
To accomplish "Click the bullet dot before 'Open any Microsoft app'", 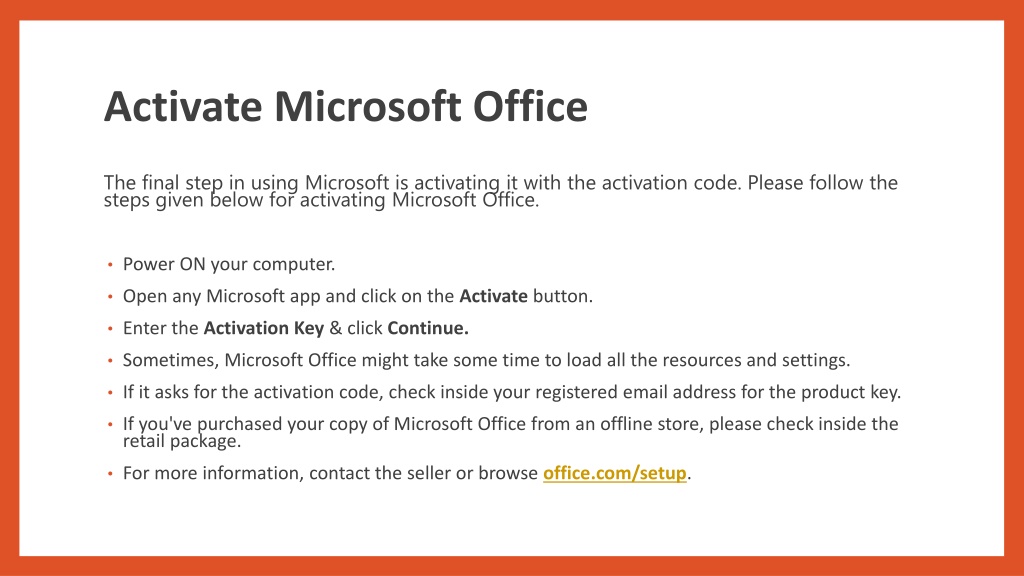I will [x=110, y=296].
